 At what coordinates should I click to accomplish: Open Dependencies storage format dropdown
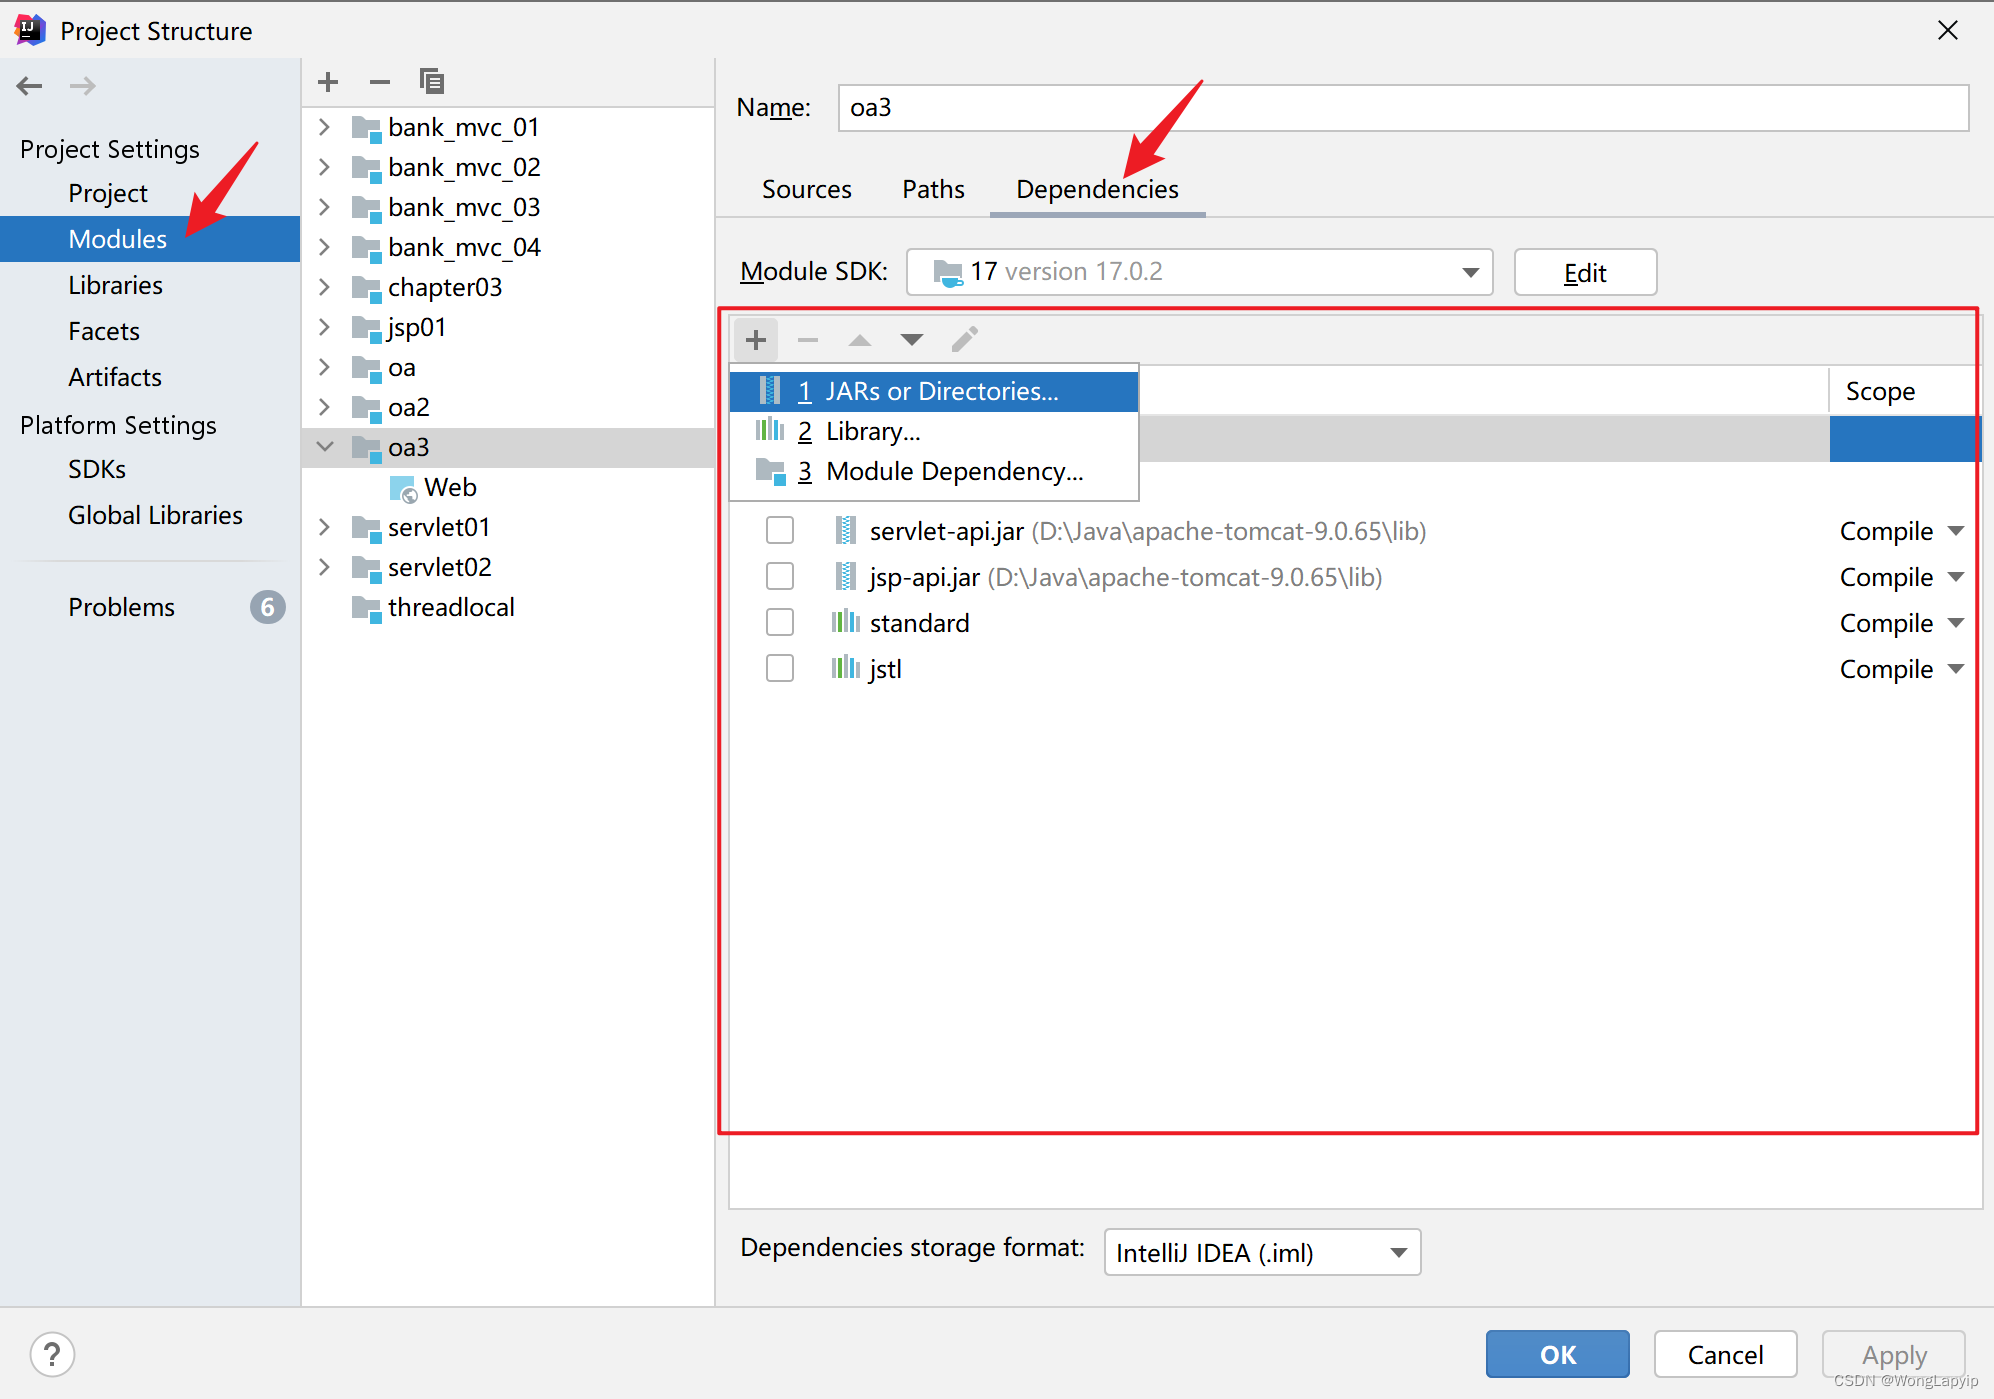(x=1261, y=1252)
